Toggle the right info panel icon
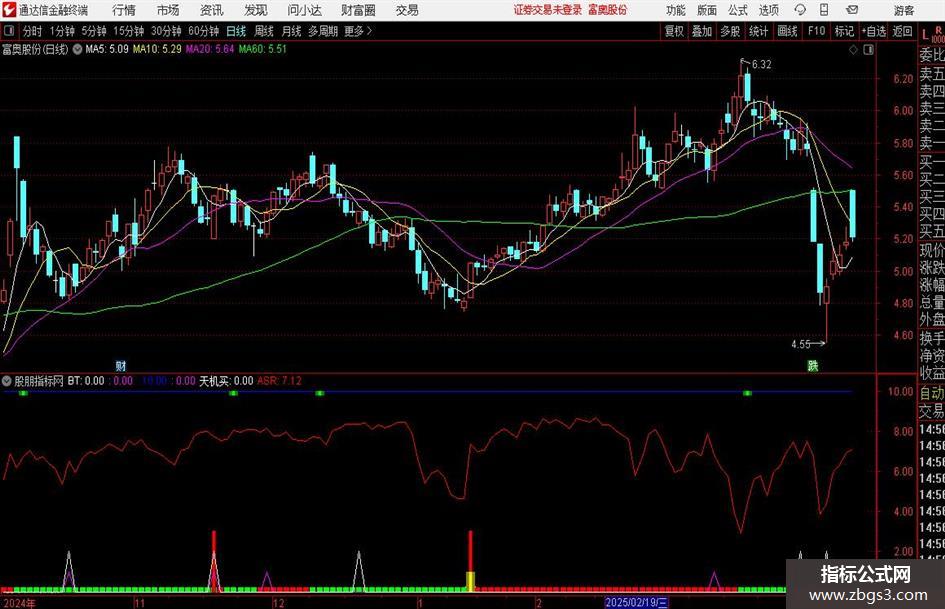This screenshot has height=609, width=945. click(x=868, y=50)
